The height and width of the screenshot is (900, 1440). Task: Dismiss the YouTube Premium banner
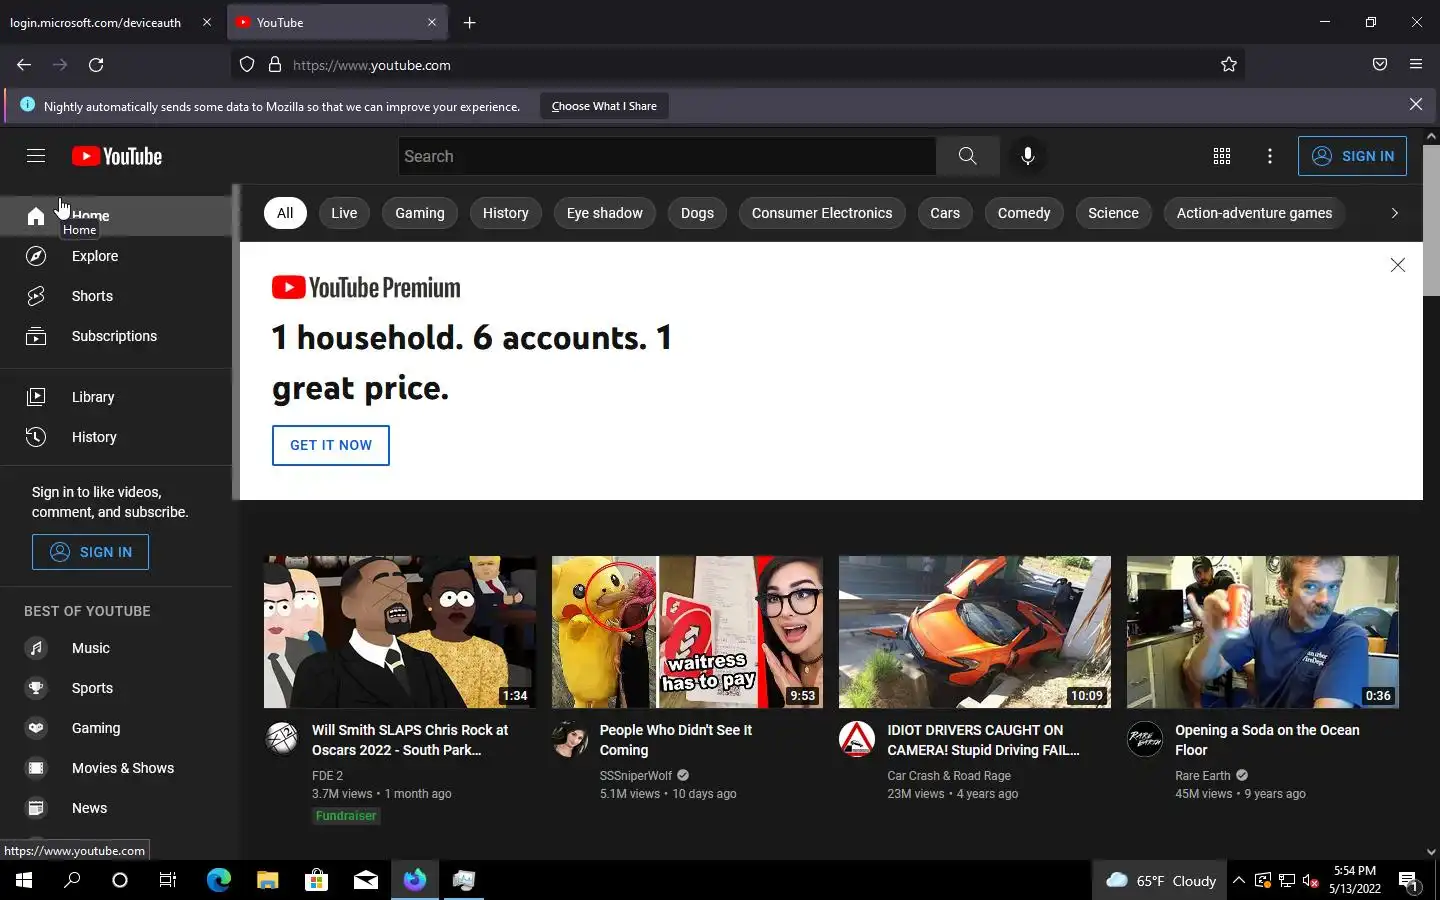coord(1398,265)
